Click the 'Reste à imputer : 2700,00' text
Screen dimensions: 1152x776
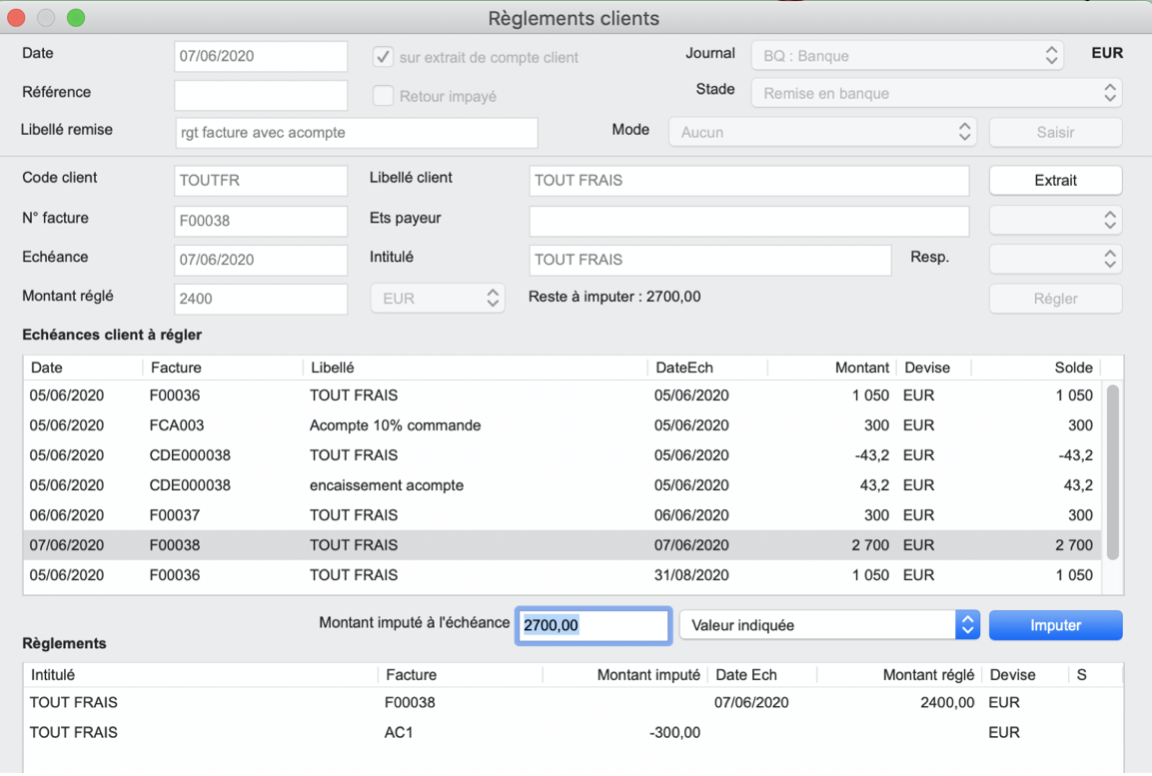(614, 297)
